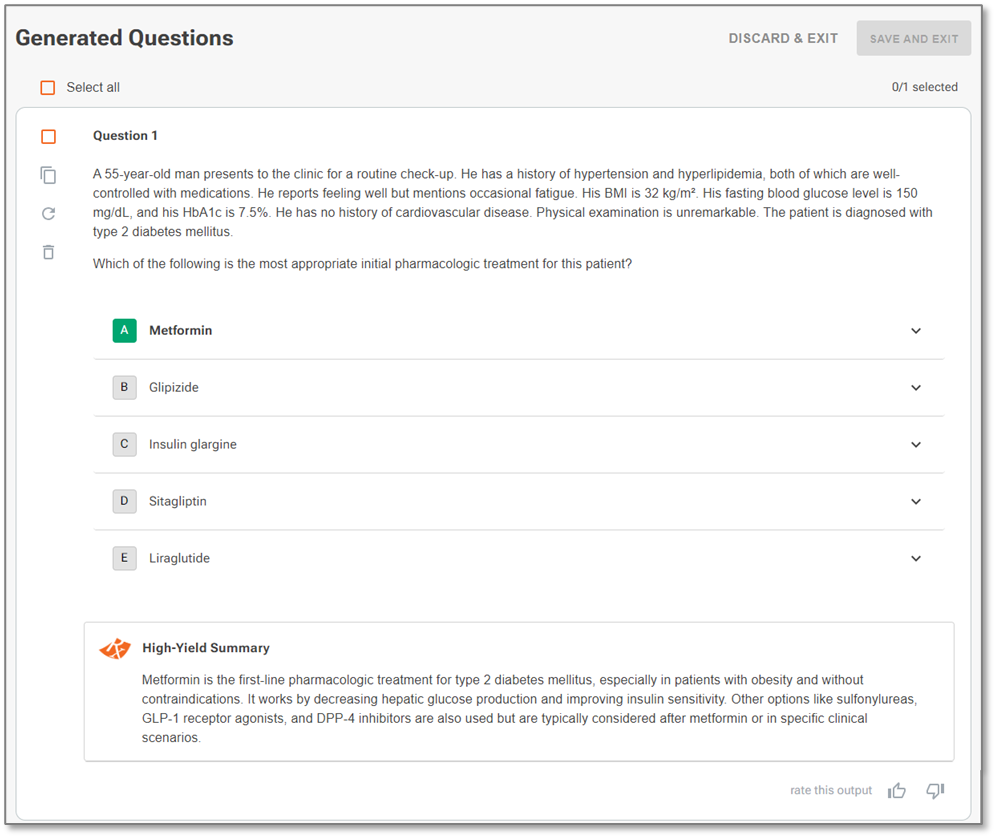Expand the Insulin glargine answer chevron
The height and width of the screenshot is (838, 996).
pos(916,445)
